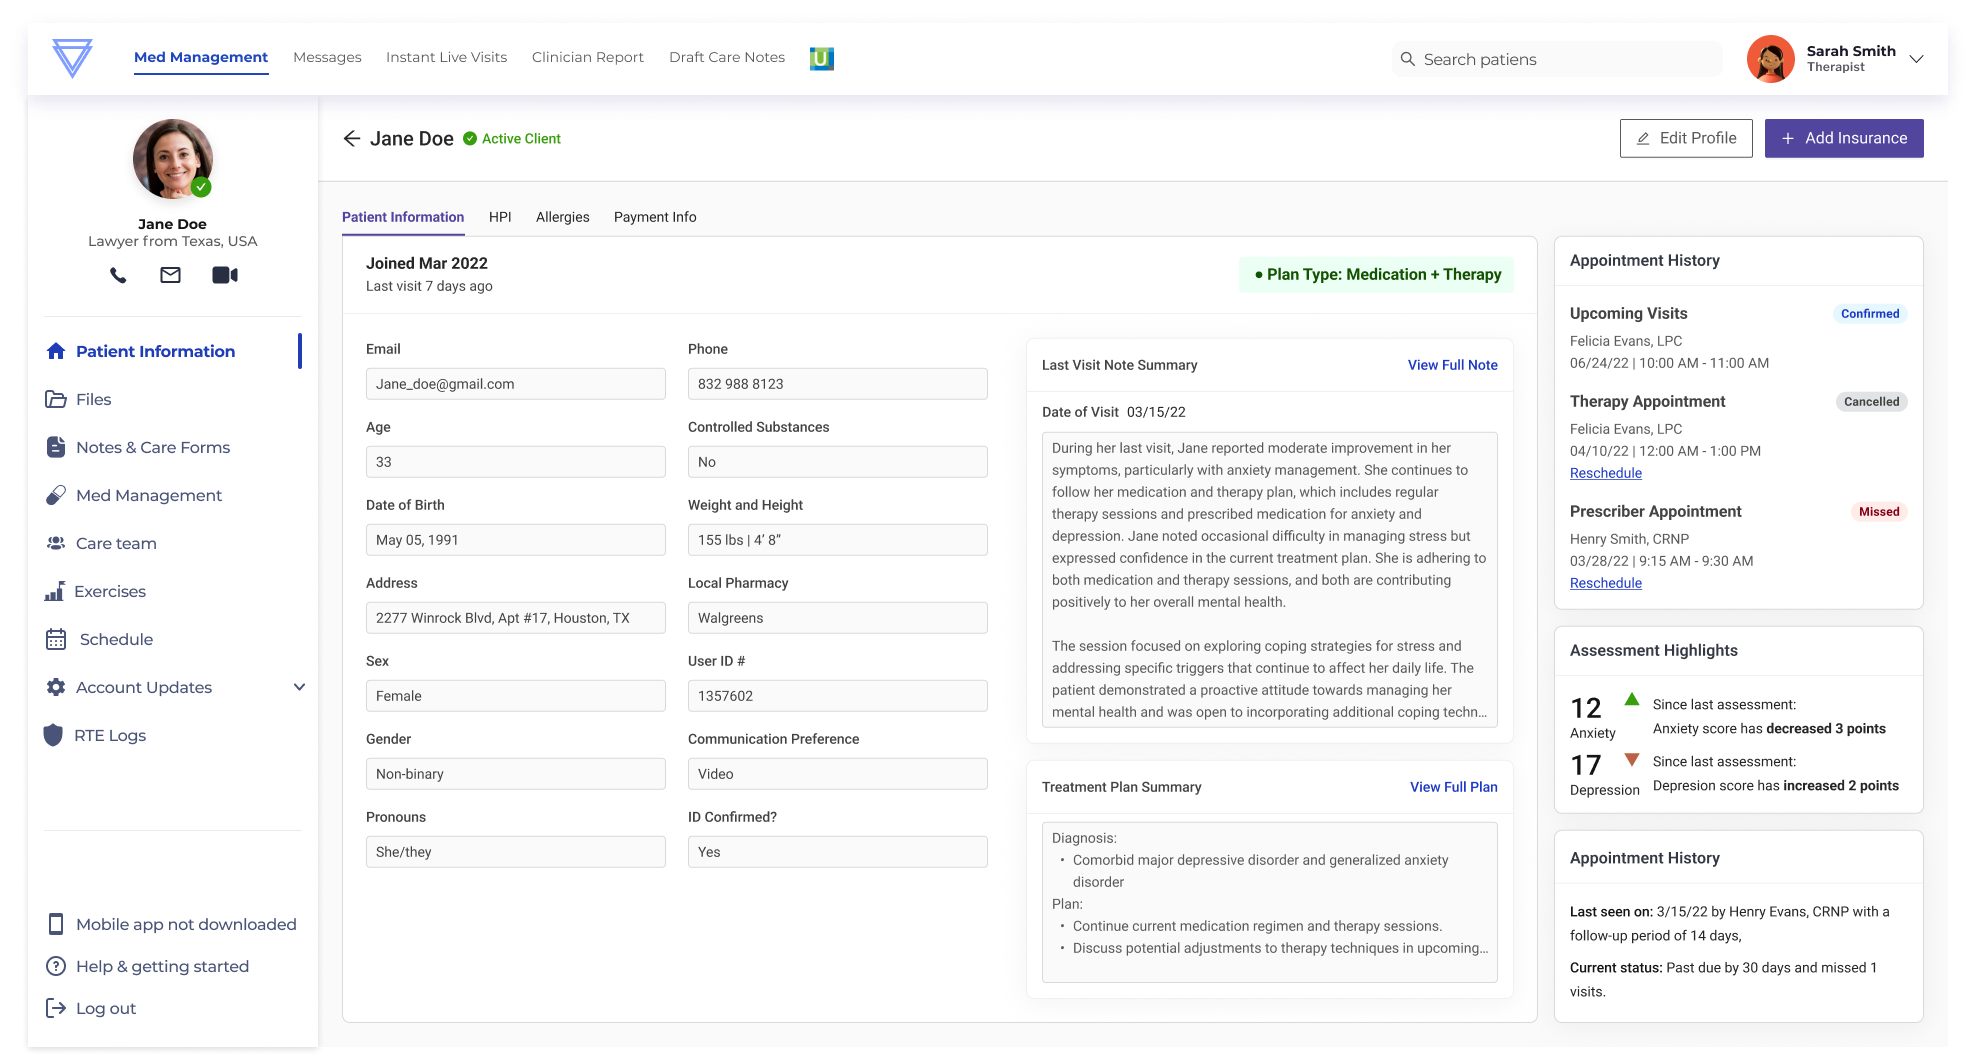Expand the Account Updates chevron
This screenshot has height=1057, width=1976.
point(299,687)
